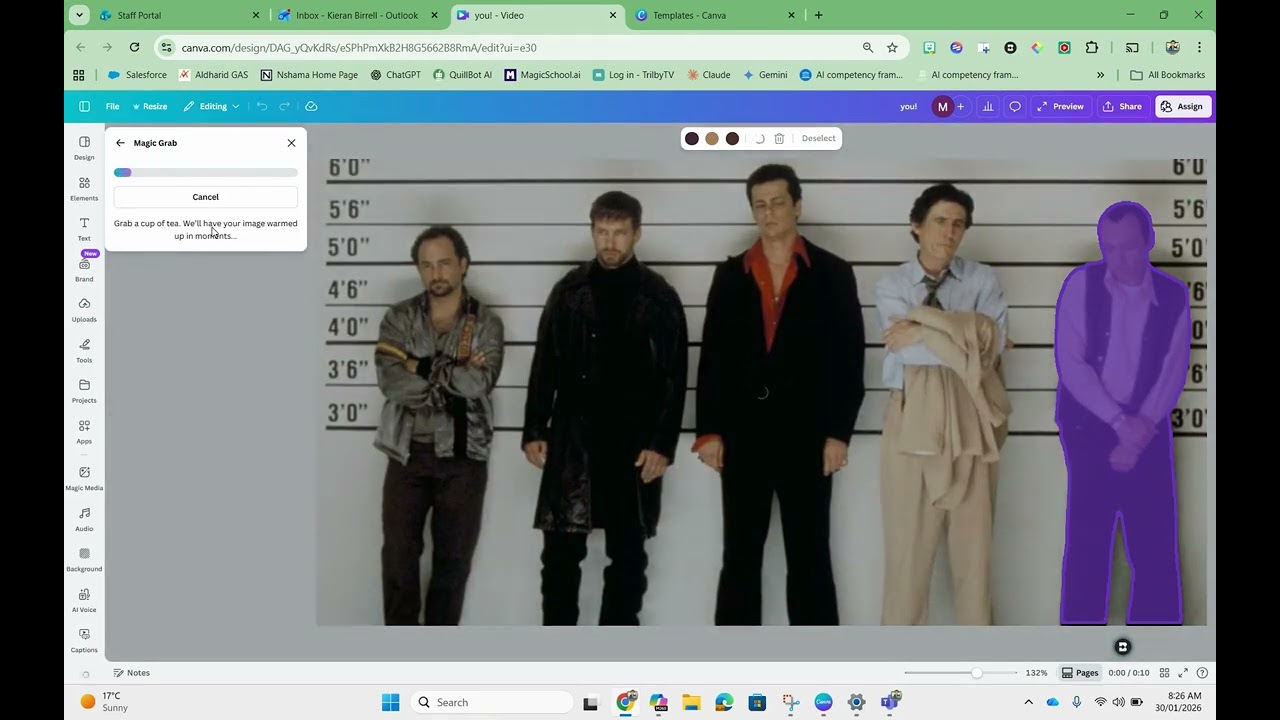This screenshot has height=720, width=1280.
Task: Click the Preview button
Action: click(x=1060, y=106)
